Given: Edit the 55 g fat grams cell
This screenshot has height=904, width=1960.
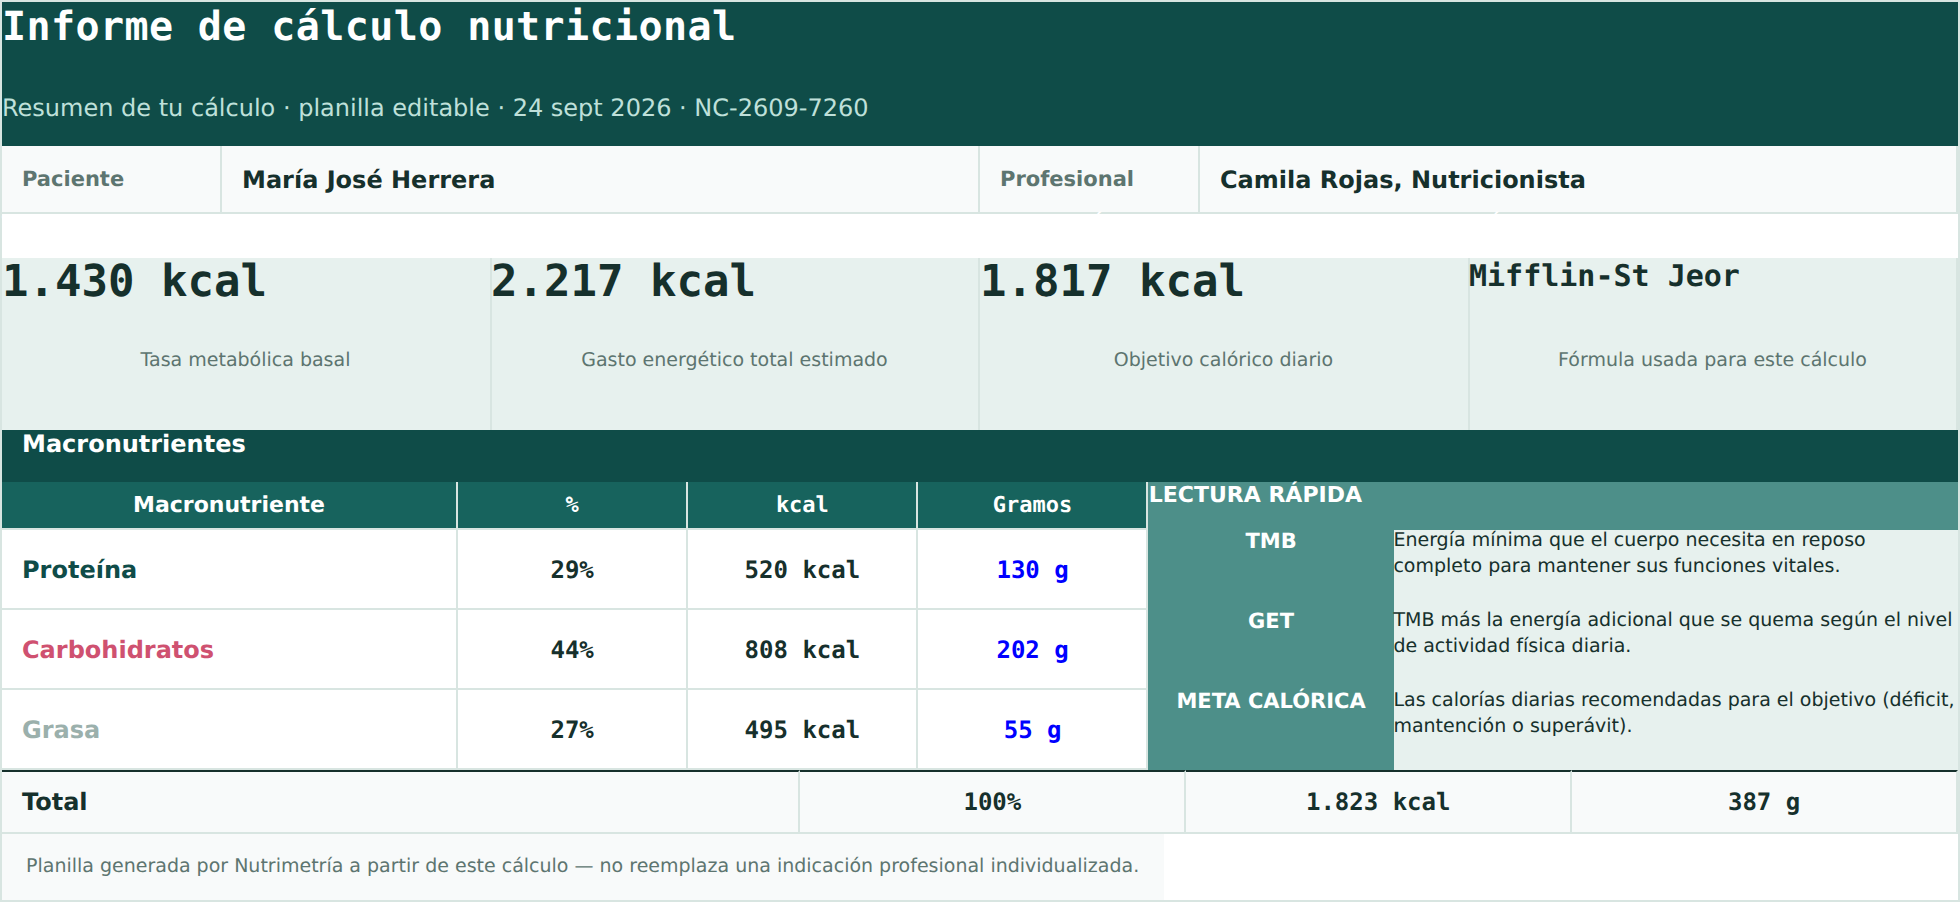Looking at the screenshot, I should click(1032, 730).
